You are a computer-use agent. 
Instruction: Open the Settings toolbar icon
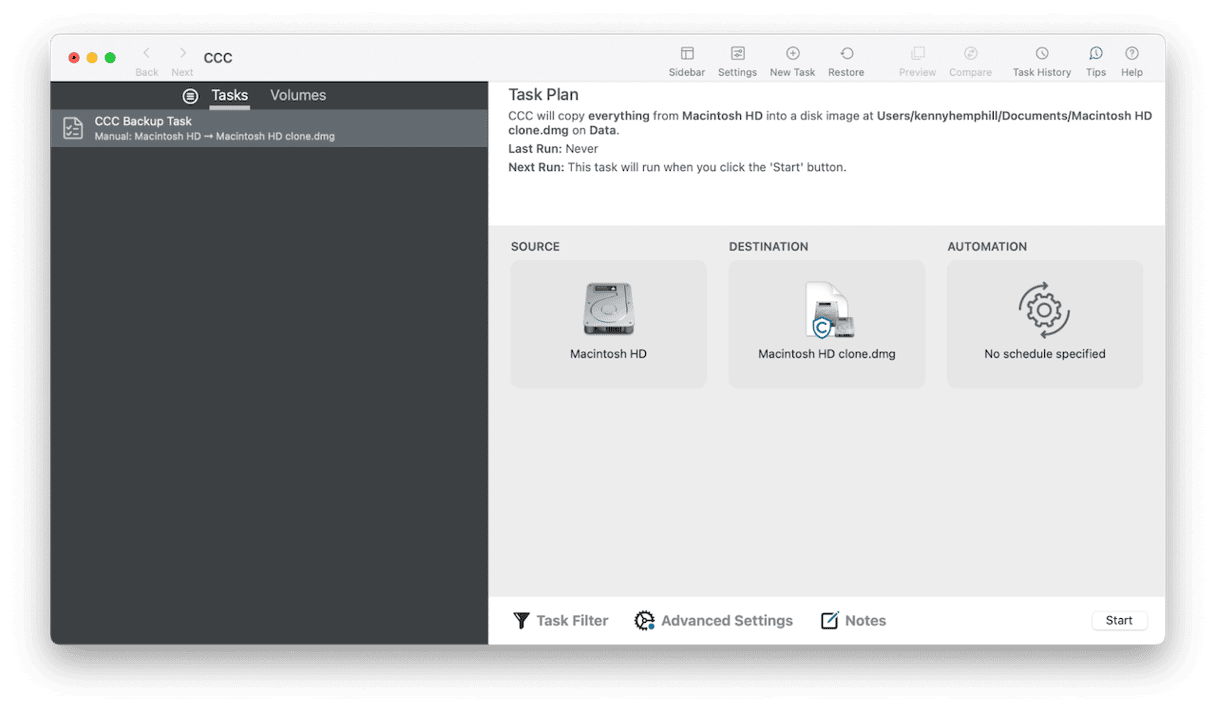737,54
